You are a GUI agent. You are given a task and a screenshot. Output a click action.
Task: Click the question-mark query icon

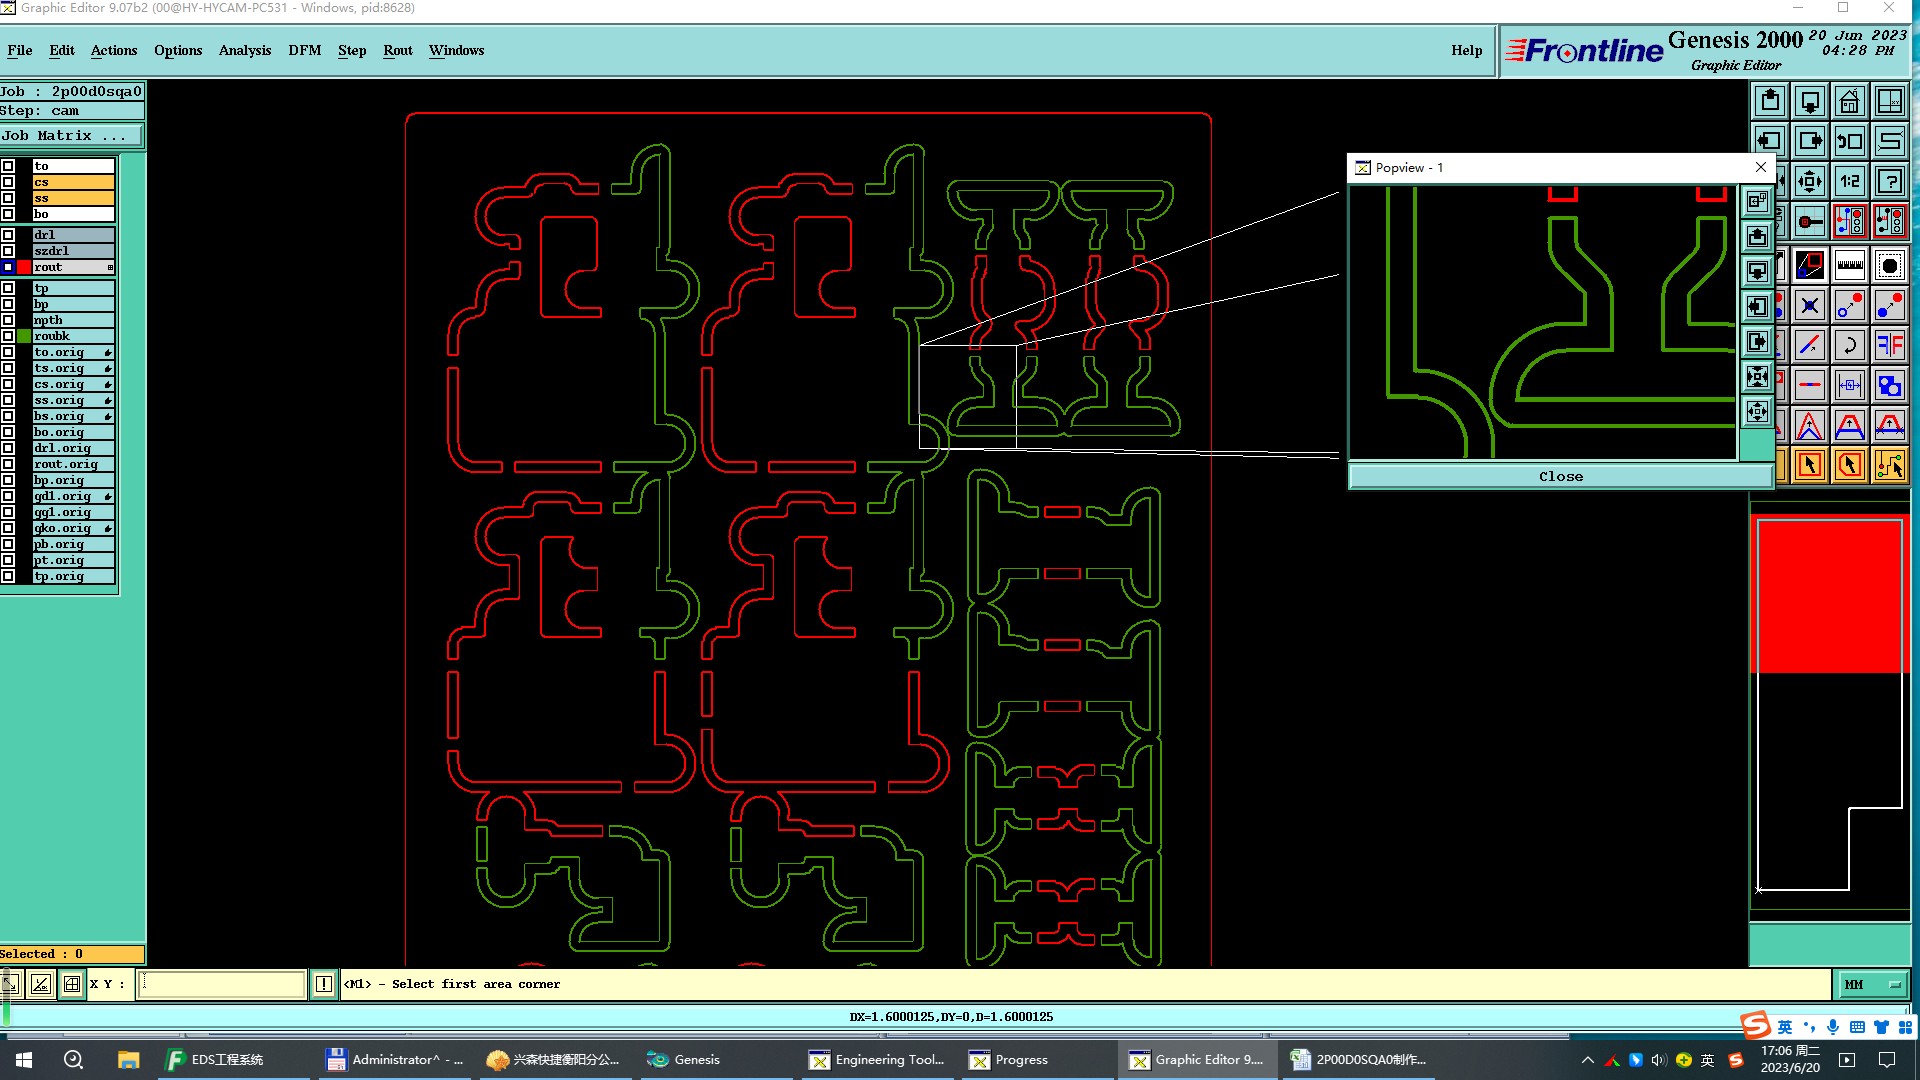click(x=1889, y=181)
